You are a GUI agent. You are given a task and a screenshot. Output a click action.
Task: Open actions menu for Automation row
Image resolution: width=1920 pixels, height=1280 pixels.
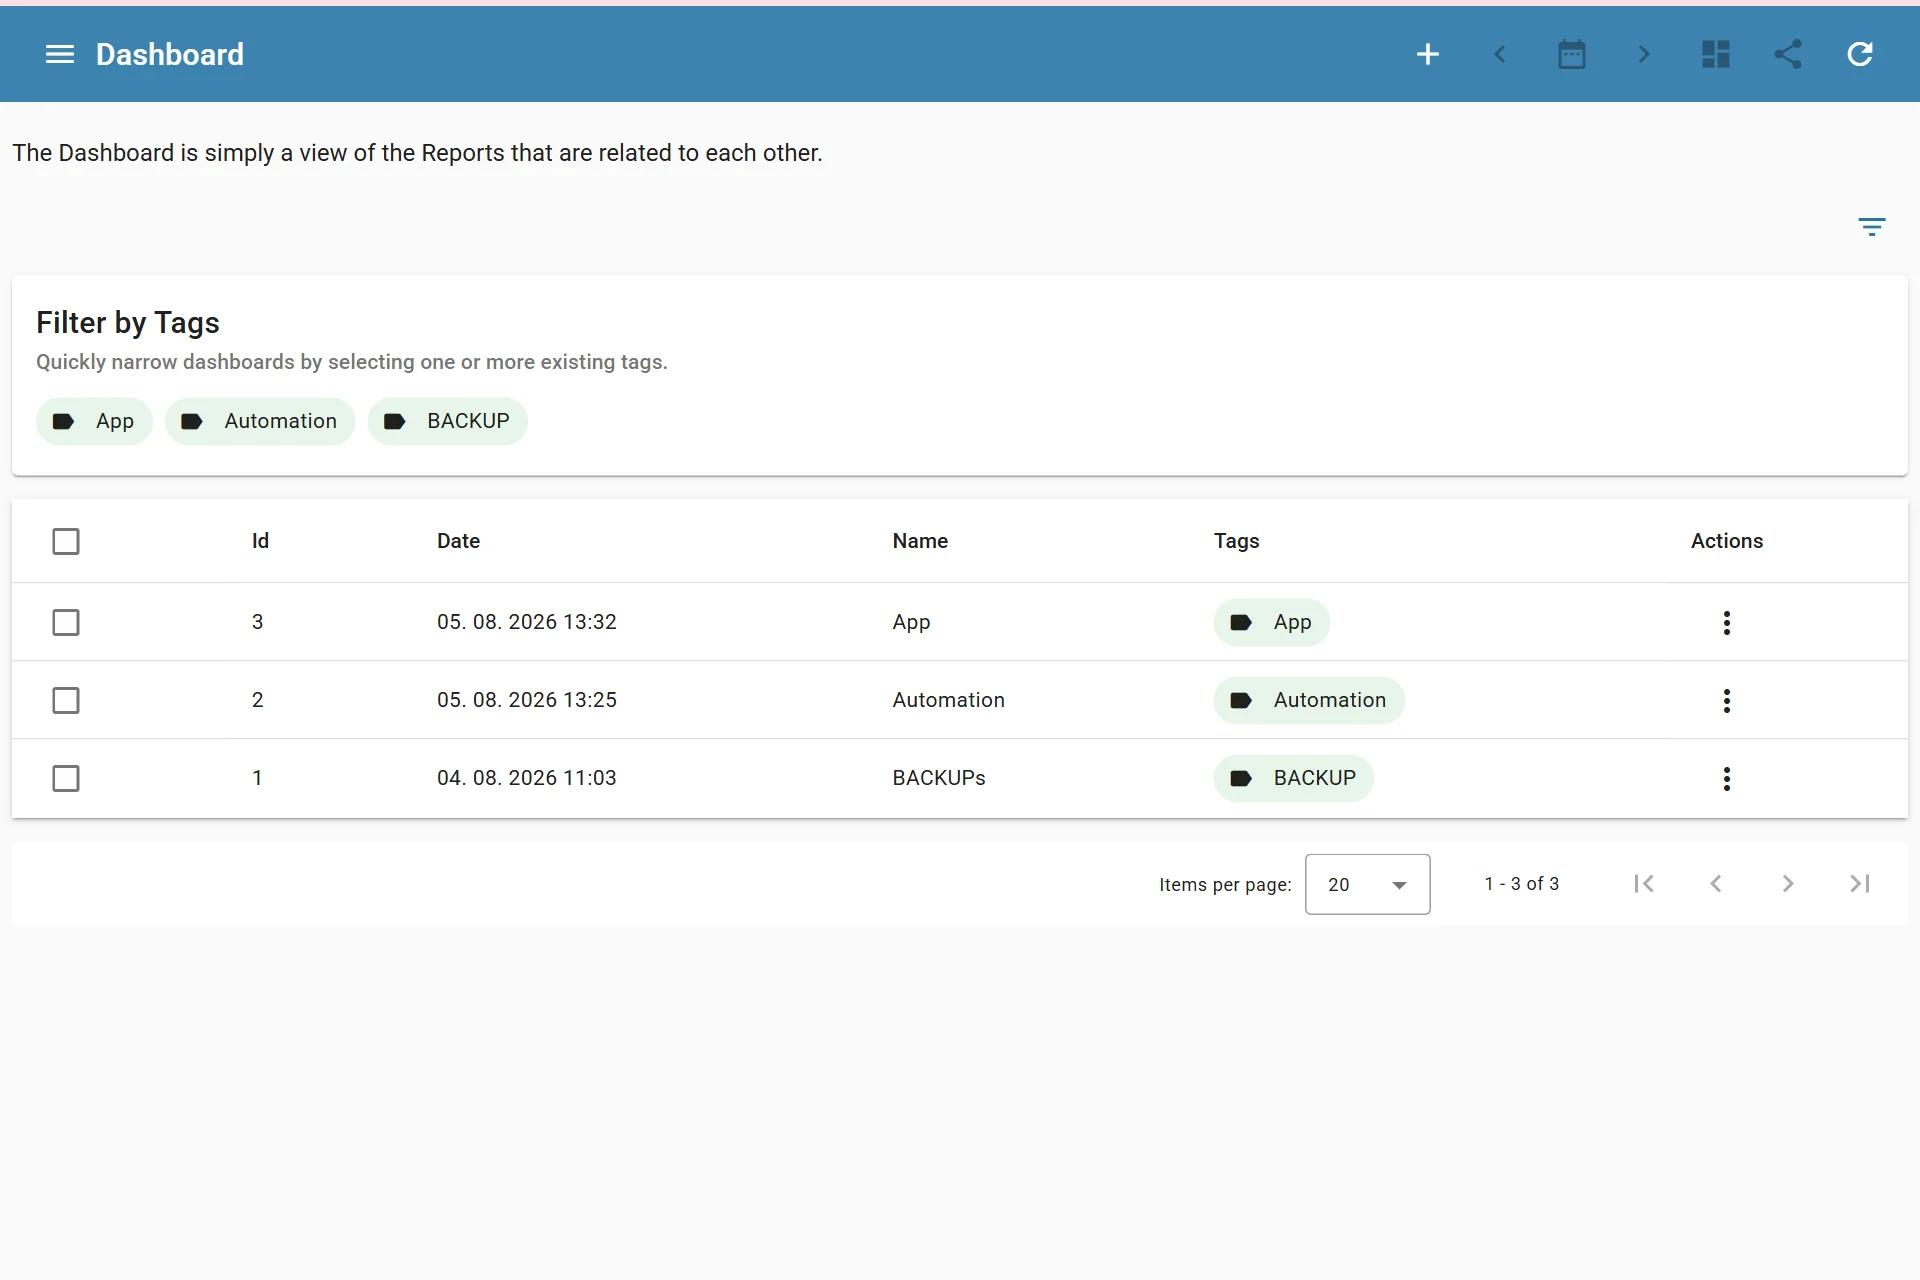click(x=1727, y=701)
